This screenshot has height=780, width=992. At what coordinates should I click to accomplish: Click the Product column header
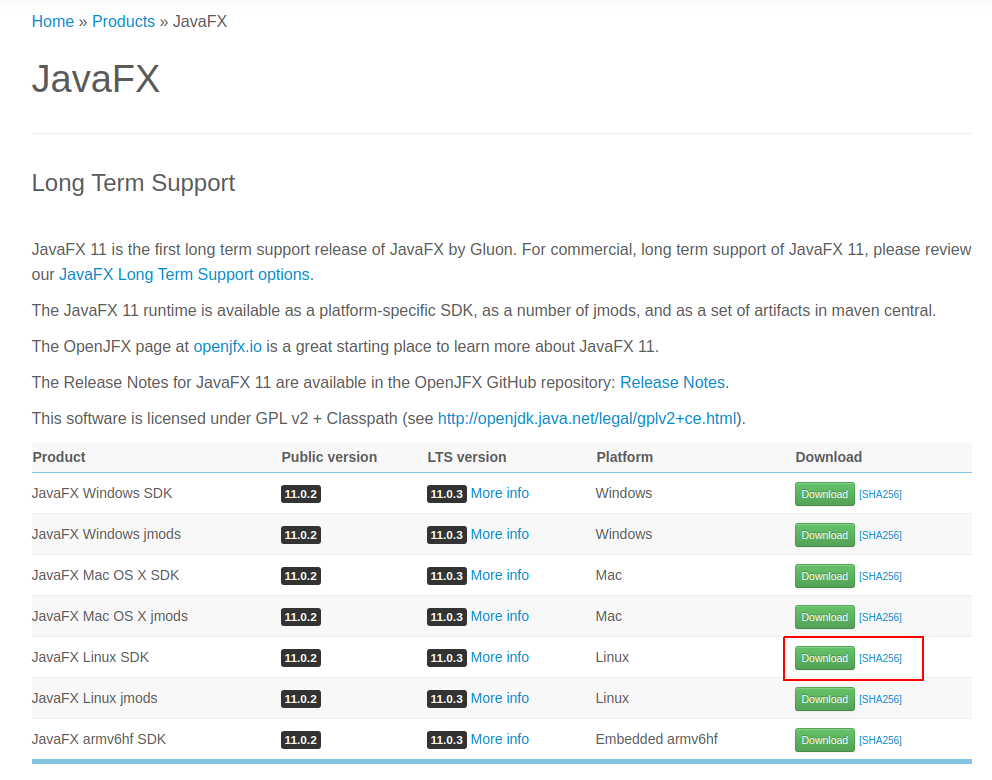pos(59,457)
